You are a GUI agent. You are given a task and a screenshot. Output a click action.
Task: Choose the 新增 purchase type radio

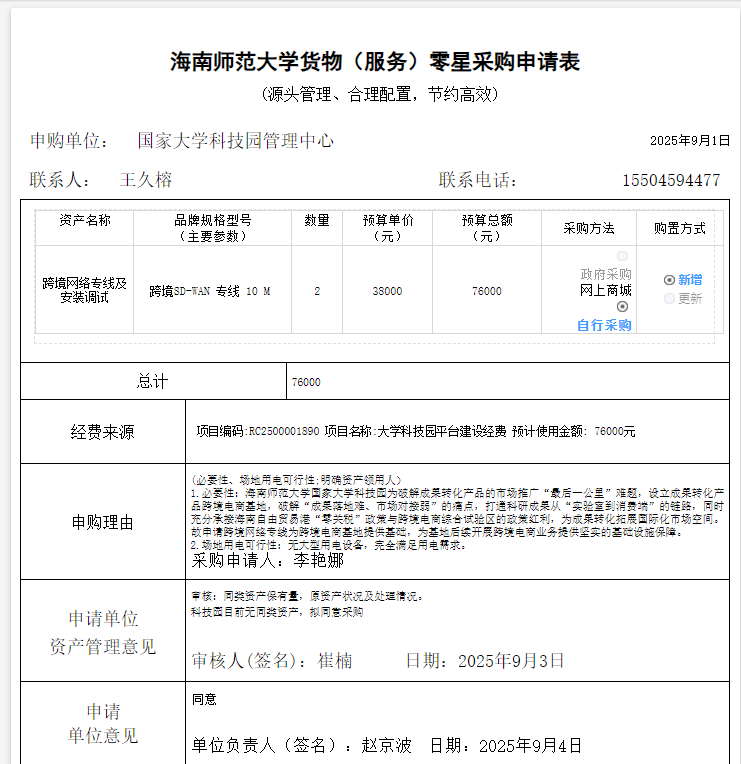pyautogui.click(x=669, y=280)
